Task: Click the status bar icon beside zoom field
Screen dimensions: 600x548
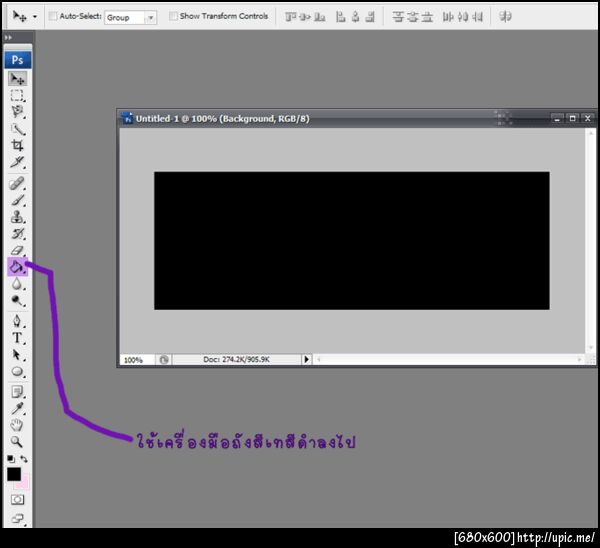Action: (x=164, y=360)
